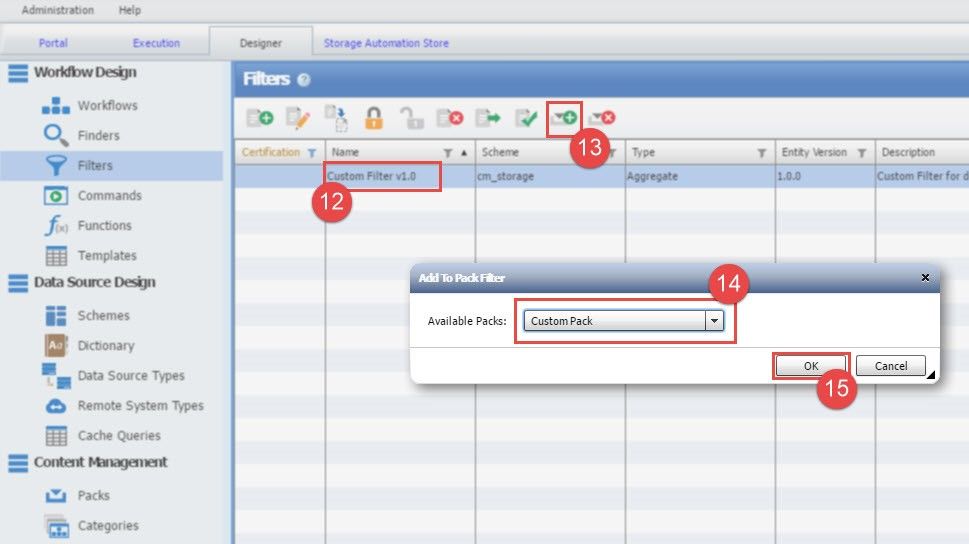Click the Categories sidebar icon
Screen dimensions: 969x544
pos(57,525)
